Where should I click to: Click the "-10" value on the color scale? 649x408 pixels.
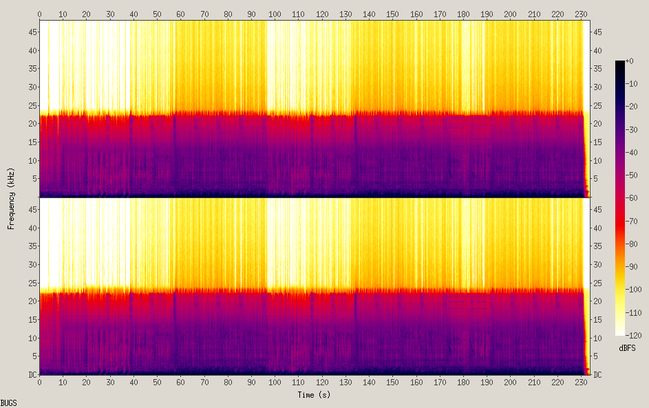pyautogui.click(x=633, y=84)
